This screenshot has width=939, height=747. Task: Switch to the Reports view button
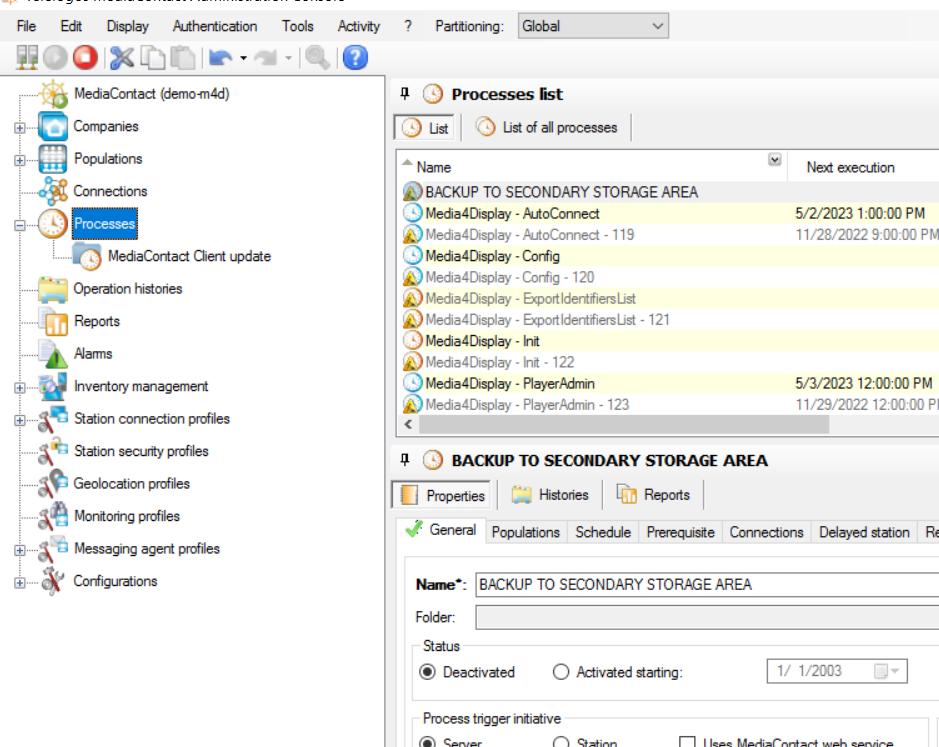tap(653, 495)
